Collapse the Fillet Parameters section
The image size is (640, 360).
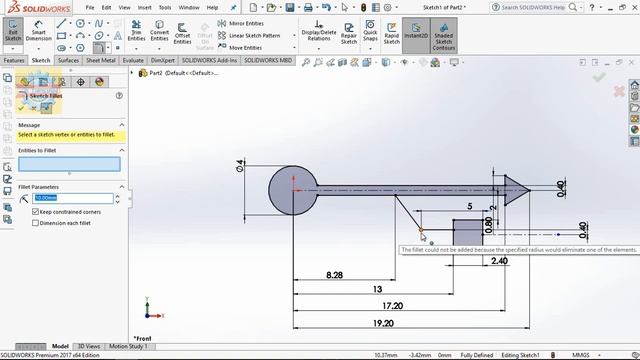[x=122, y=187]
